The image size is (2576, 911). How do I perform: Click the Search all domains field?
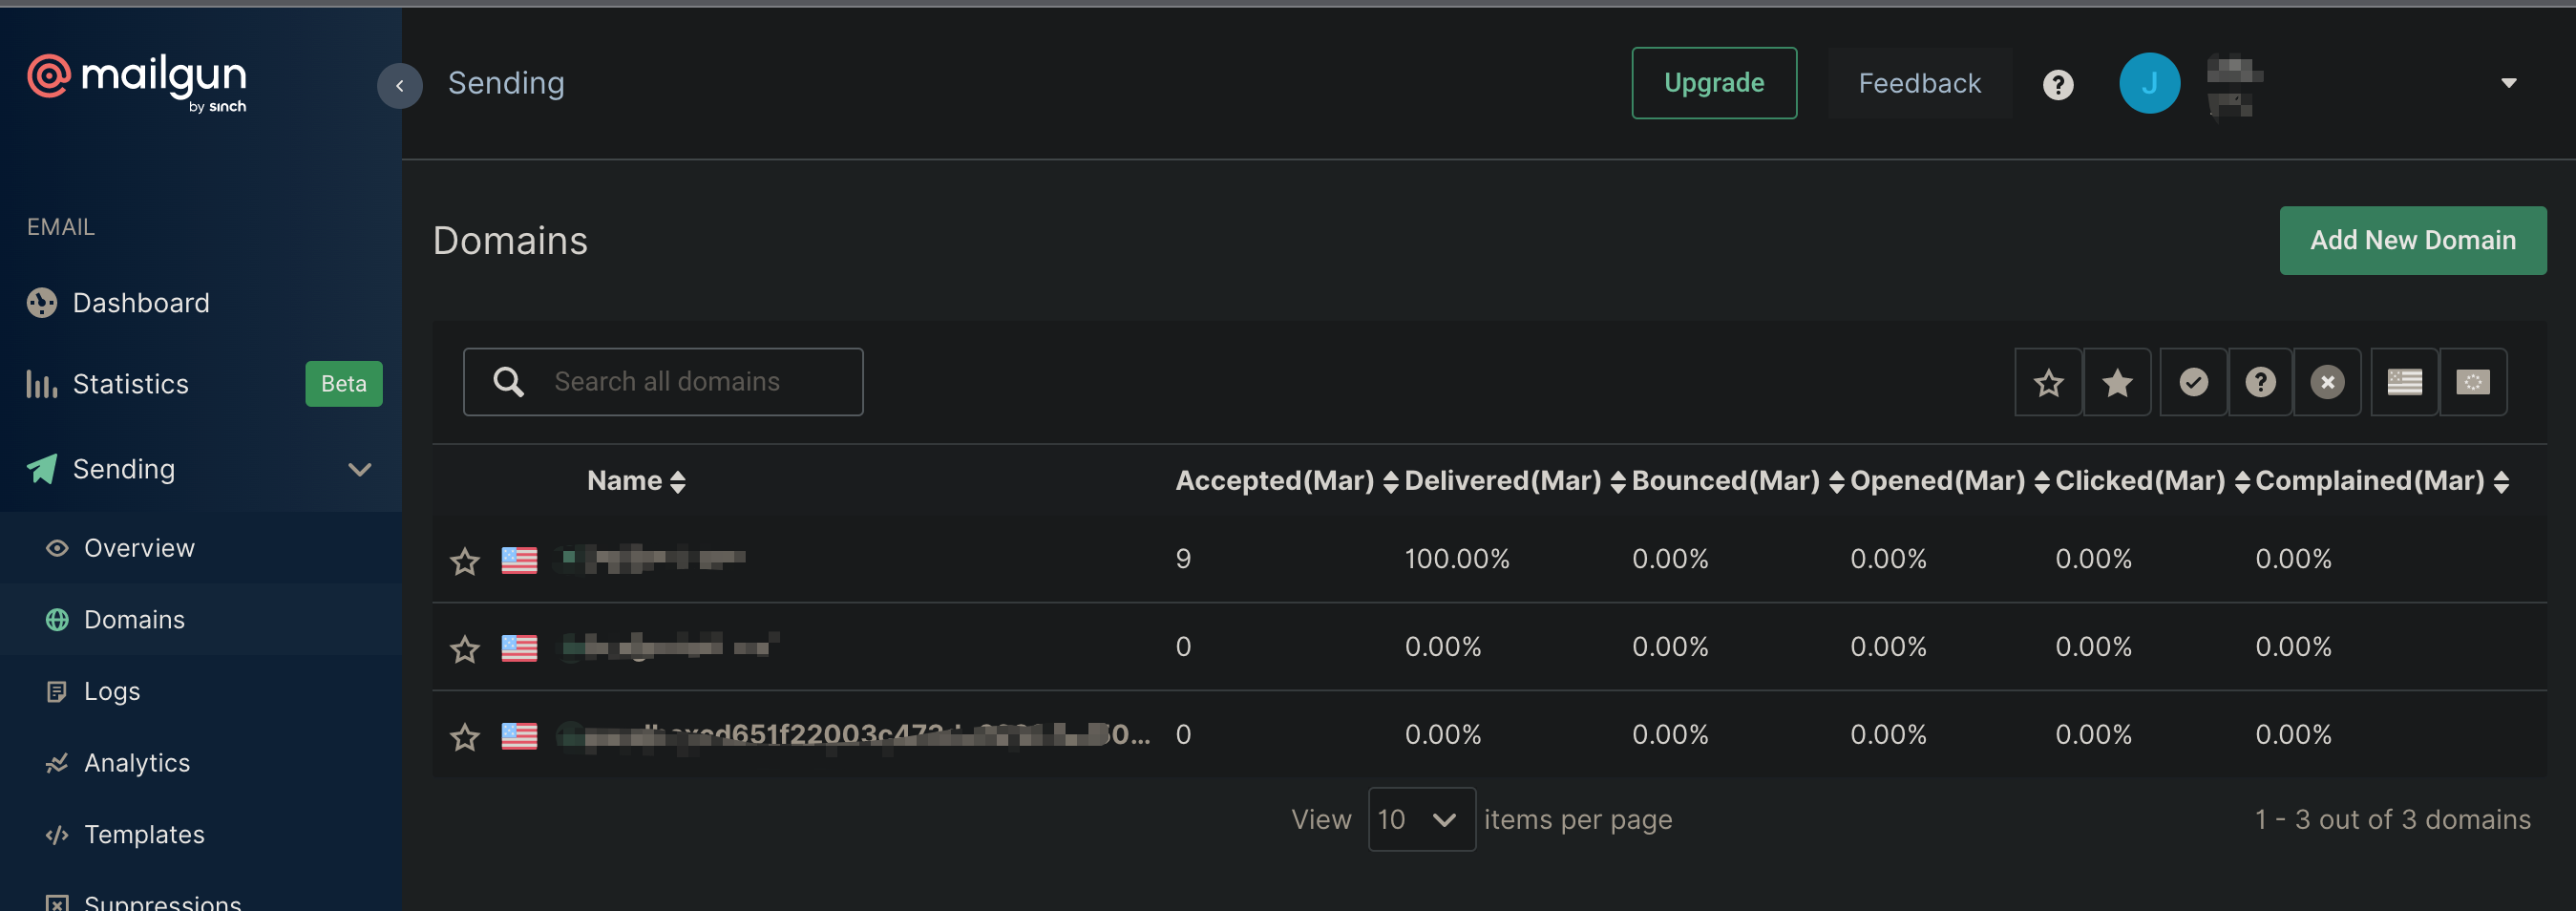pos(700,382)
